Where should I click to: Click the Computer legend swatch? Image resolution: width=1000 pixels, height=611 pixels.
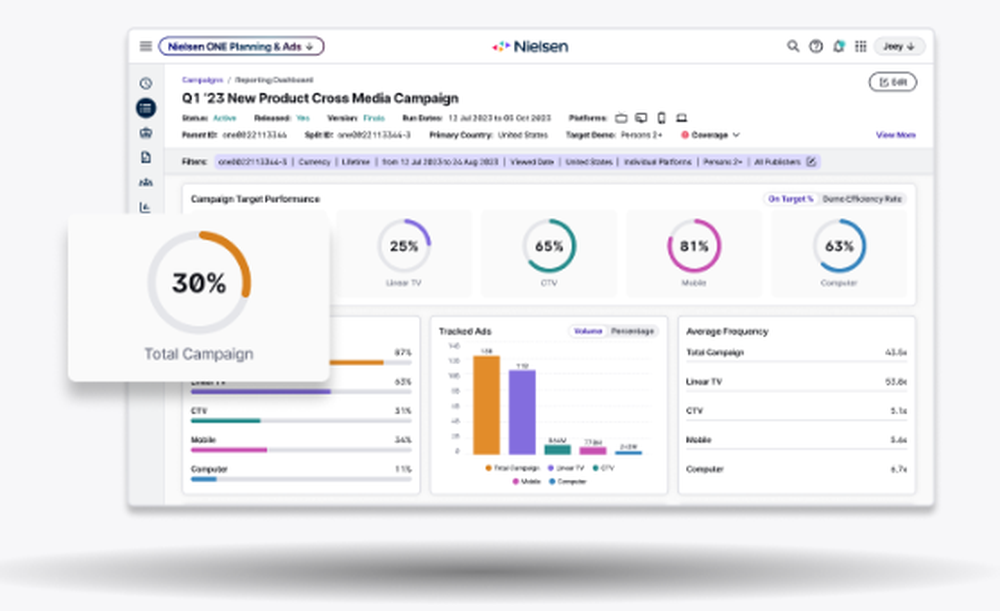[552, 482]
